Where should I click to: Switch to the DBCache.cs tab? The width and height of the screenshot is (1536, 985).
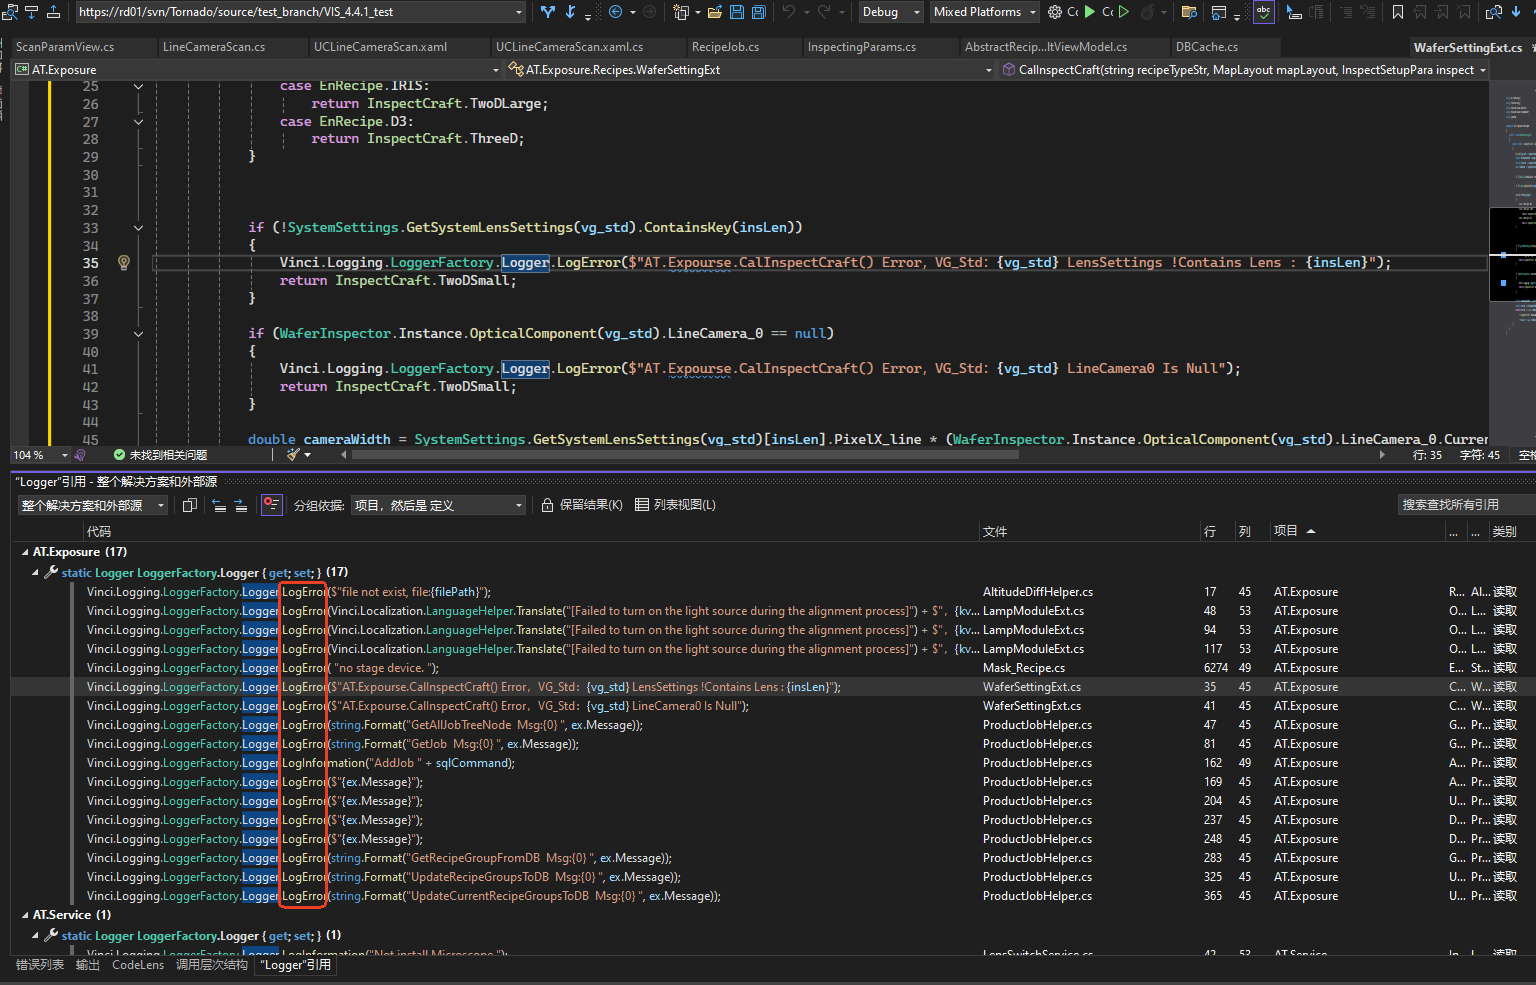(1206, 47)
